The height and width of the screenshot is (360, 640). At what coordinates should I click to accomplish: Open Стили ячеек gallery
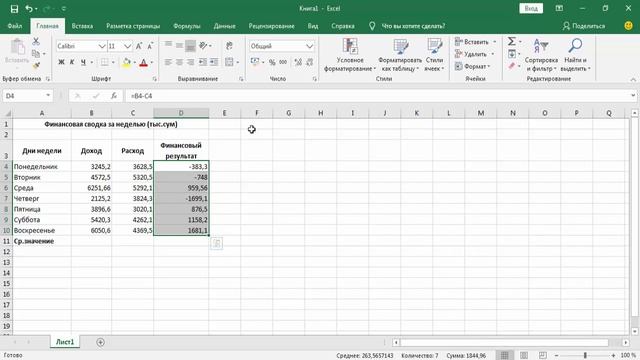434,55
